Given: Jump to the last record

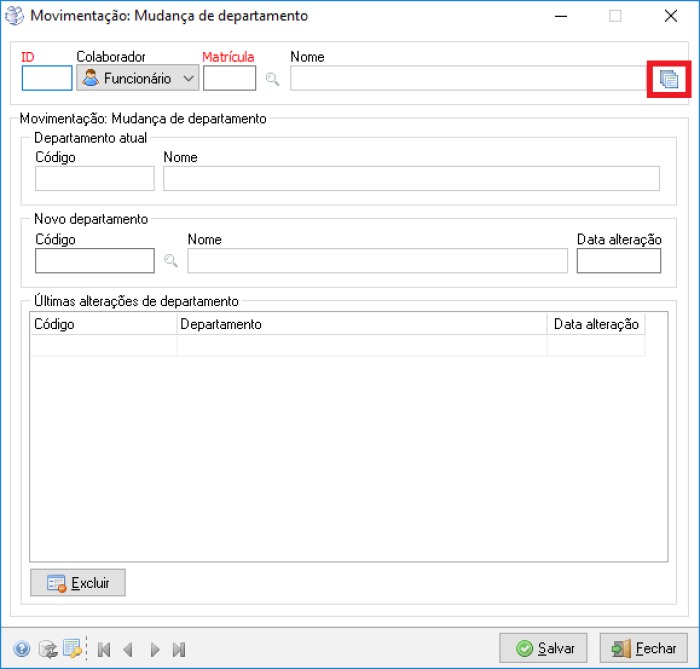Looking at the screenshot, I should tap(179, 649).
